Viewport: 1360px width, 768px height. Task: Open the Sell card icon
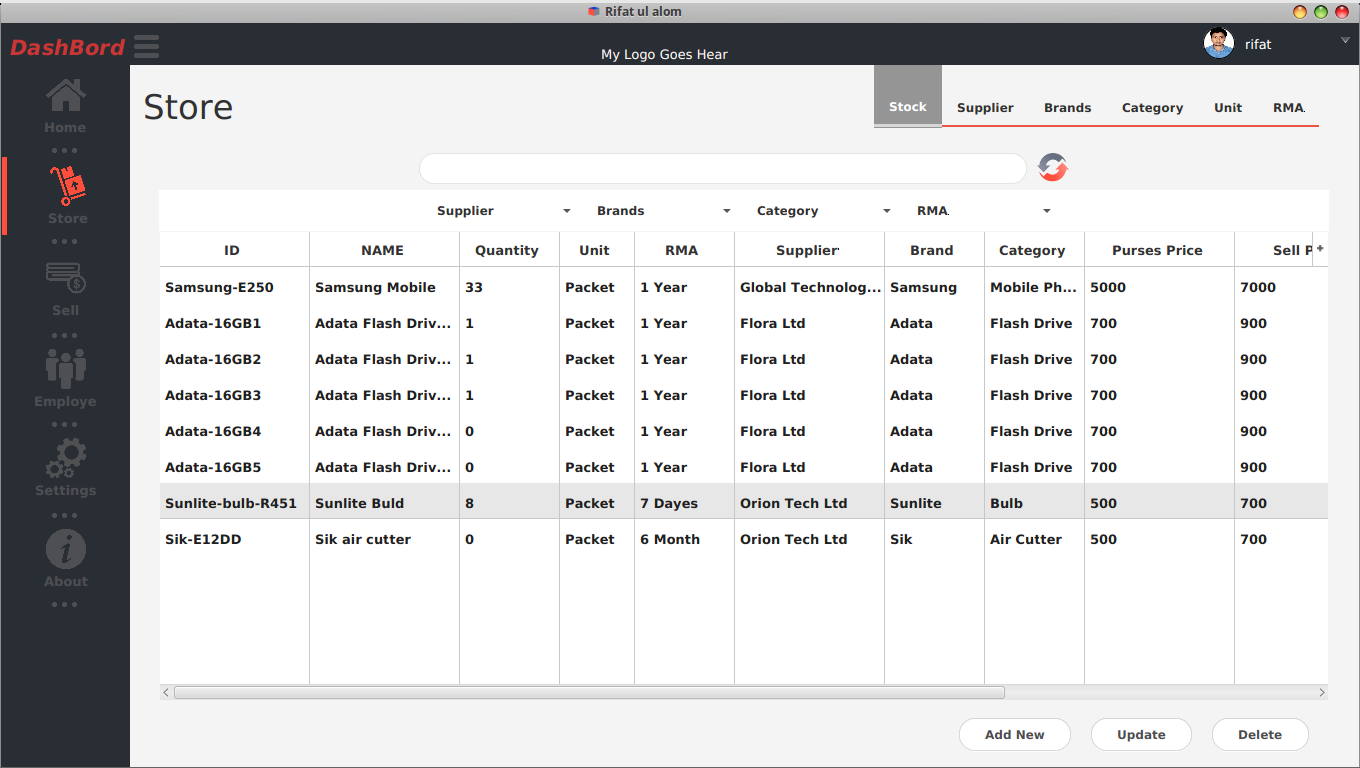tap(66, 277)
